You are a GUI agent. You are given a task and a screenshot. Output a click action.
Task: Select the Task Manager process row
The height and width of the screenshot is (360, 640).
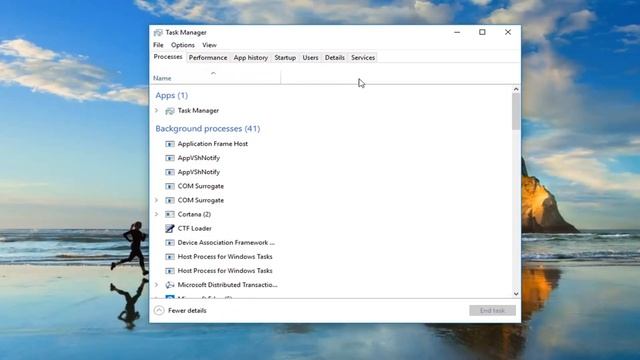[x=331, y=111]
